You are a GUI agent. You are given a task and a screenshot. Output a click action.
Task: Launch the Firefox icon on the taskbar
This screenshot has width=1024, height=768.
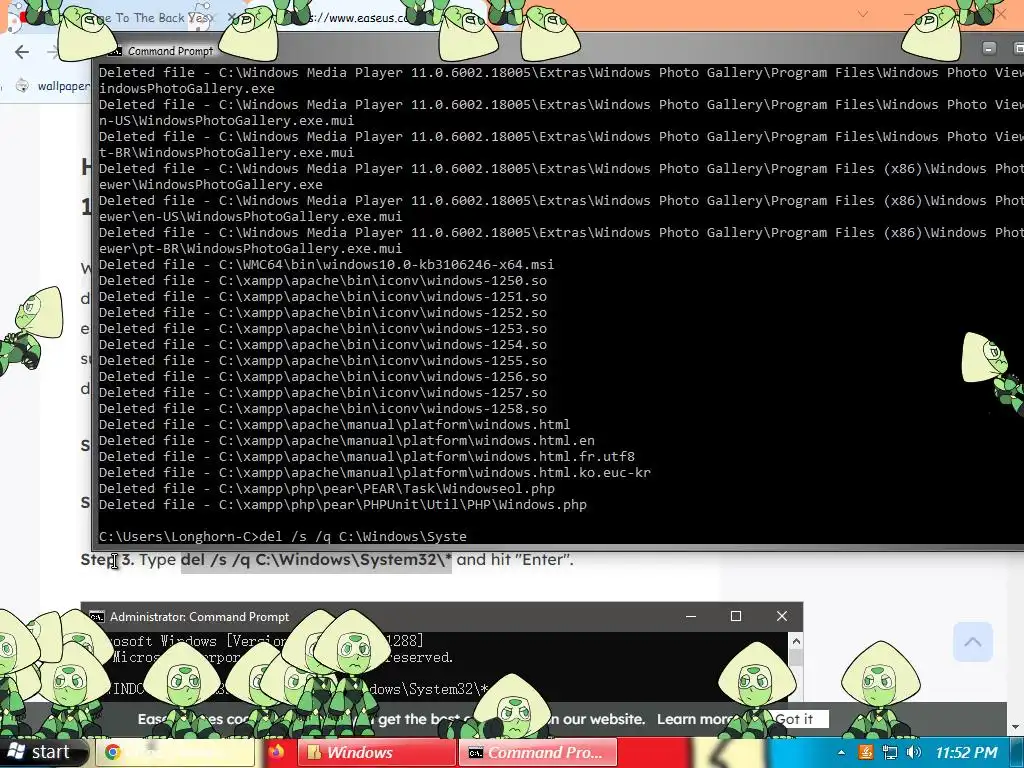click(277, 752)
